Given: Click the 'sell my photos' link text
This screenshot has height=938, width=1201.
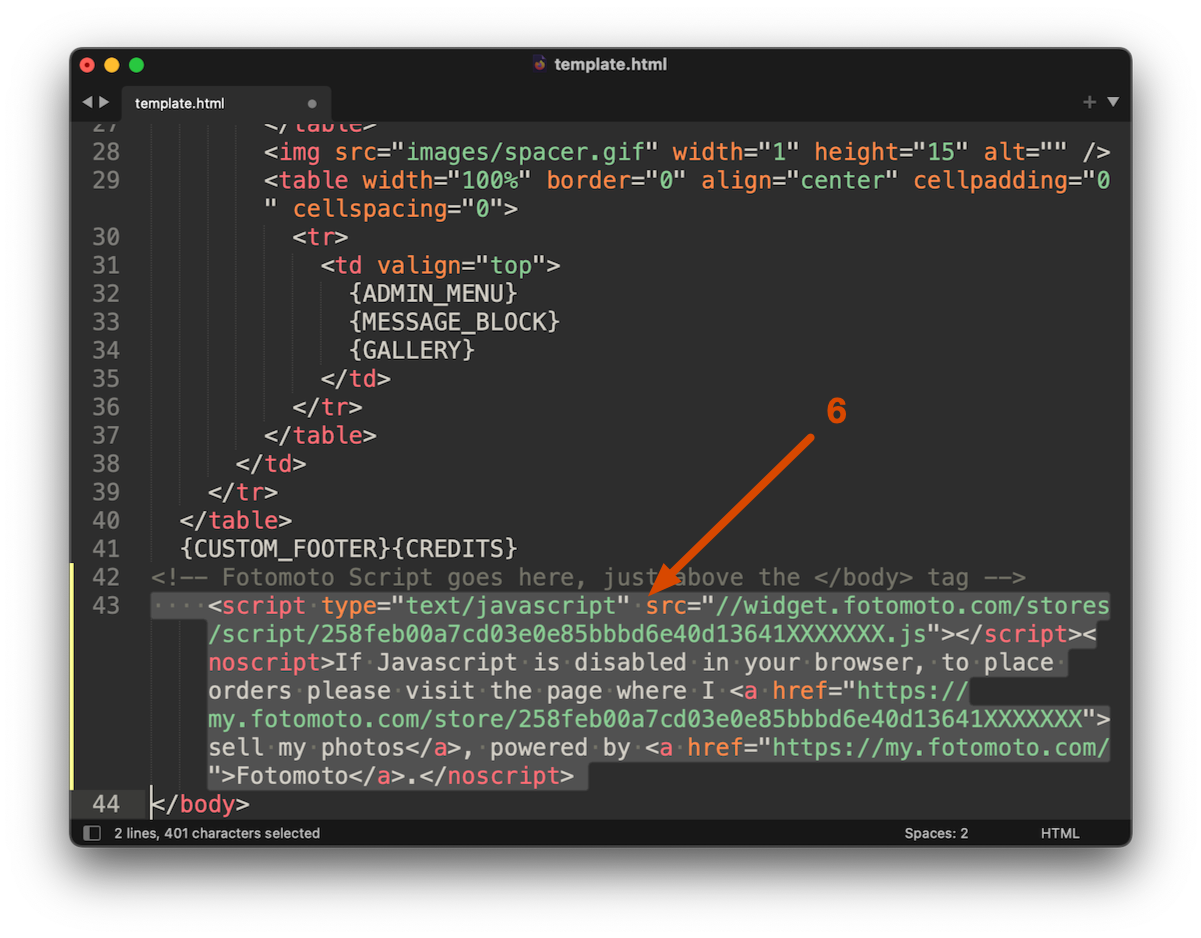Looking at the screenshot, I should [x=306, y=747].
